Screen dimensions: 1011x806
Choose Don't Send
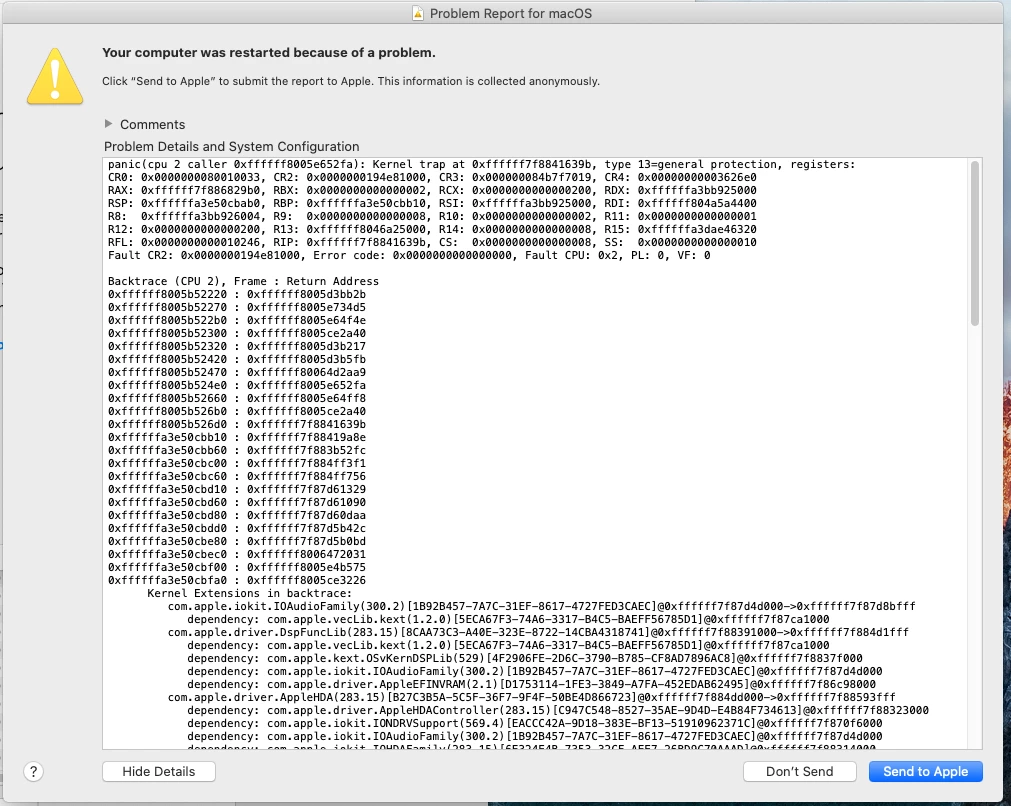coord(800,771)
